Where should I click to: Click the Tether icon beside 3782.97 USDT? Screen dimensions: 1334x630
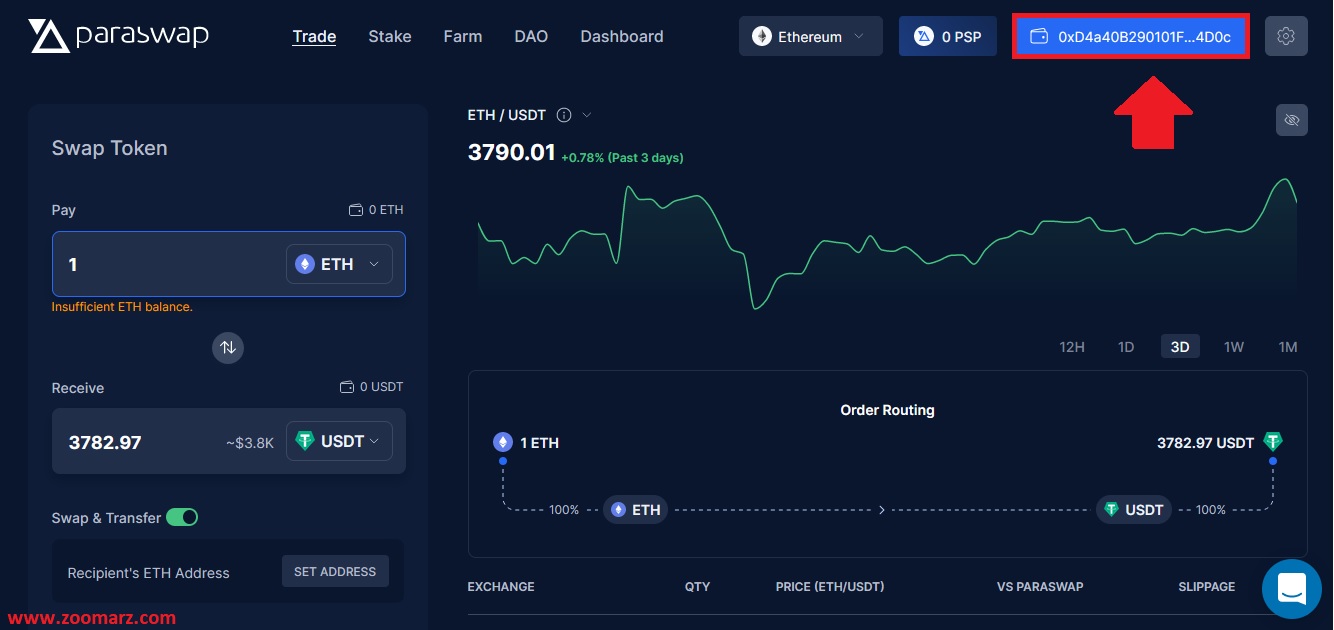coord(1272,442)
